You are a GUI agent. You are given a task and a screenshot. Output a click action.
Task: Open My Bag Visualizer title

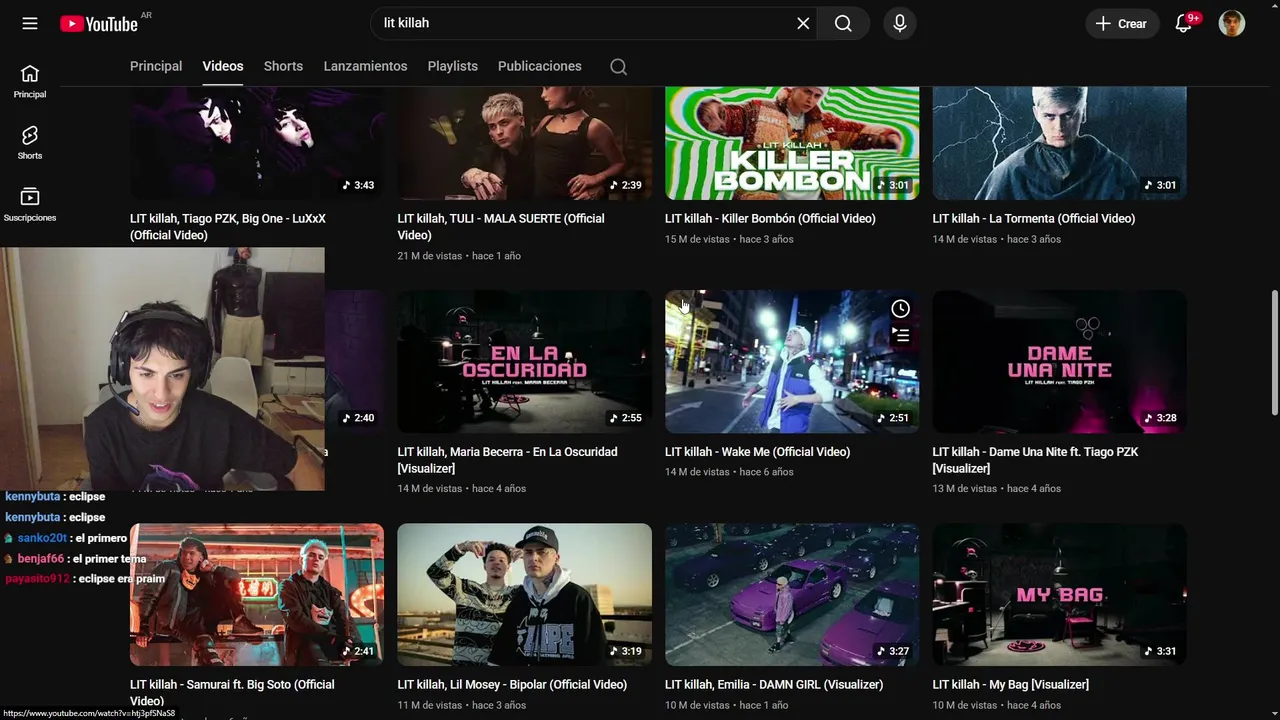point(1011,685)
